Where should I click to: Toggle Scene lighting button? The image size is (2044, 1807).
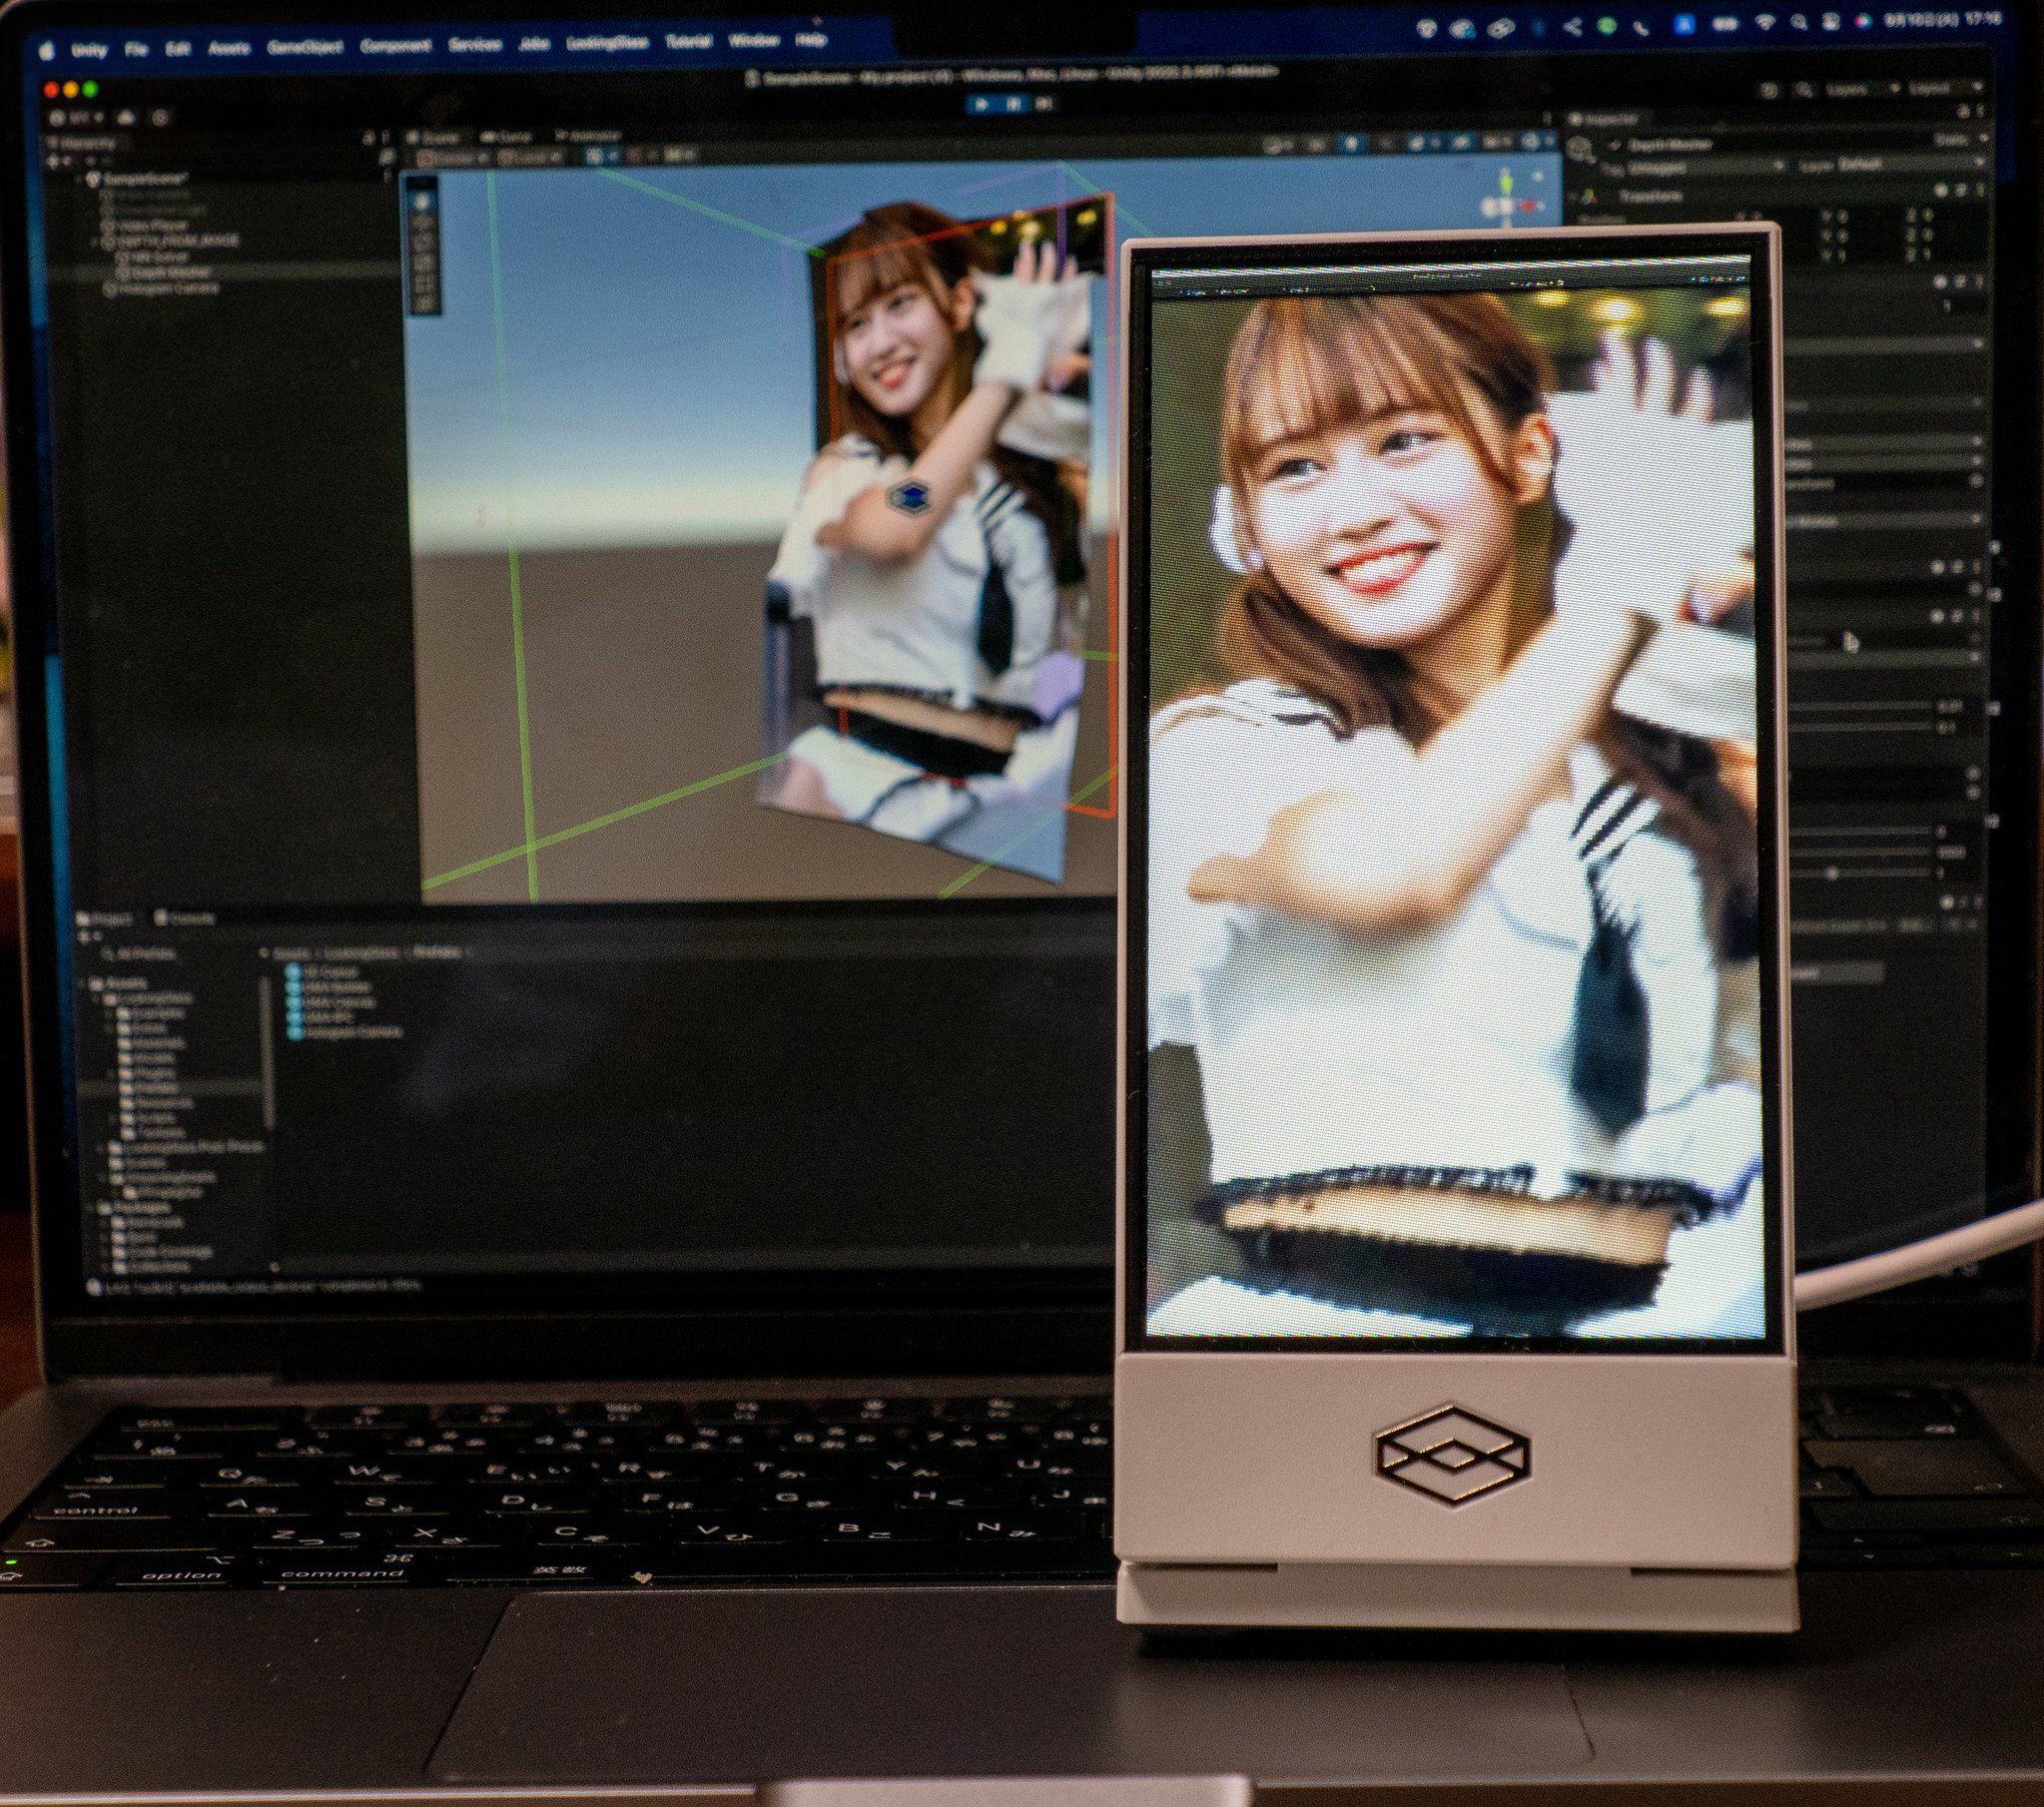[x=1354, y=144]
